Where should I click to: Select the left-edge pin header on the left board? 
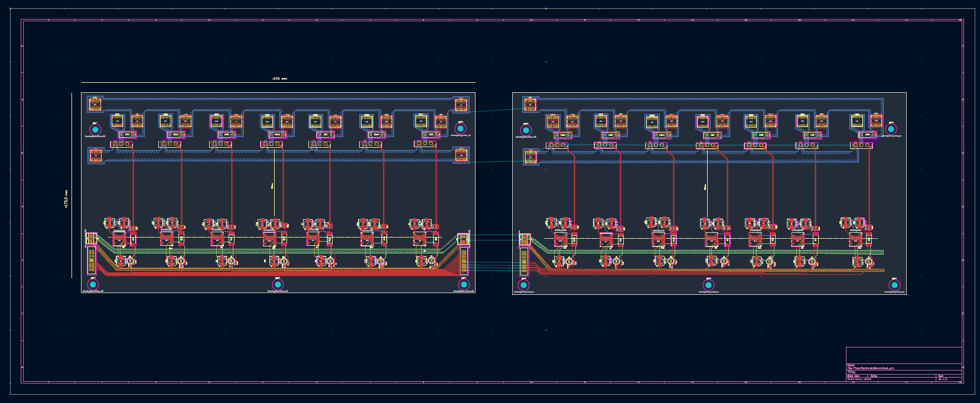tap(91, 260)
